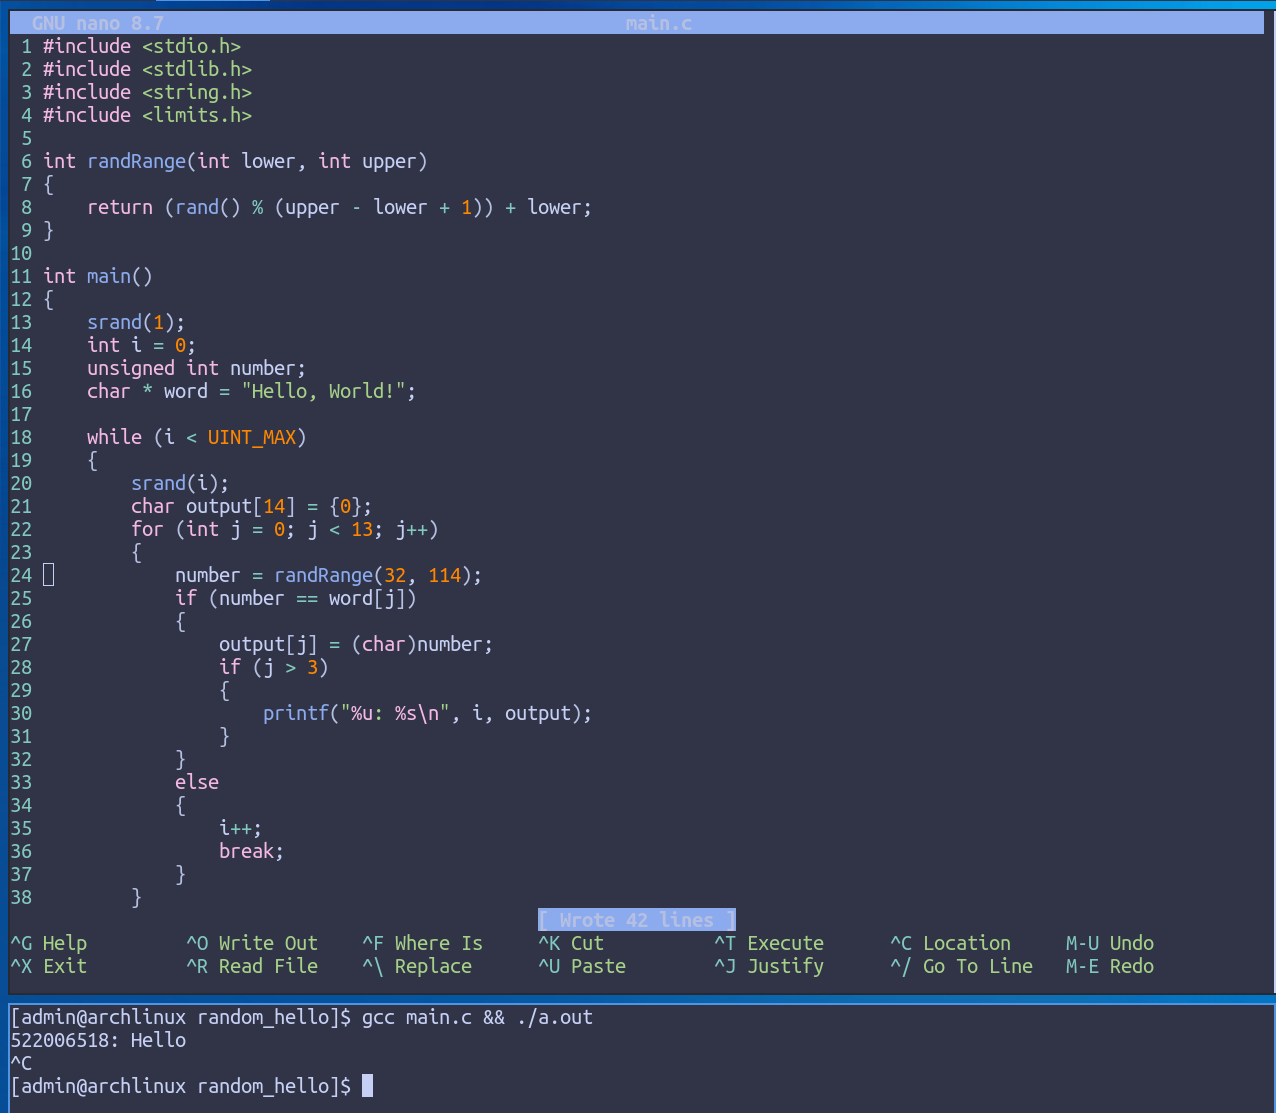The height and width of the screenshot is (1113, 1276).
Task: Click '#include <stdlib.h>' on line 2
Action: tap(147, 69)
